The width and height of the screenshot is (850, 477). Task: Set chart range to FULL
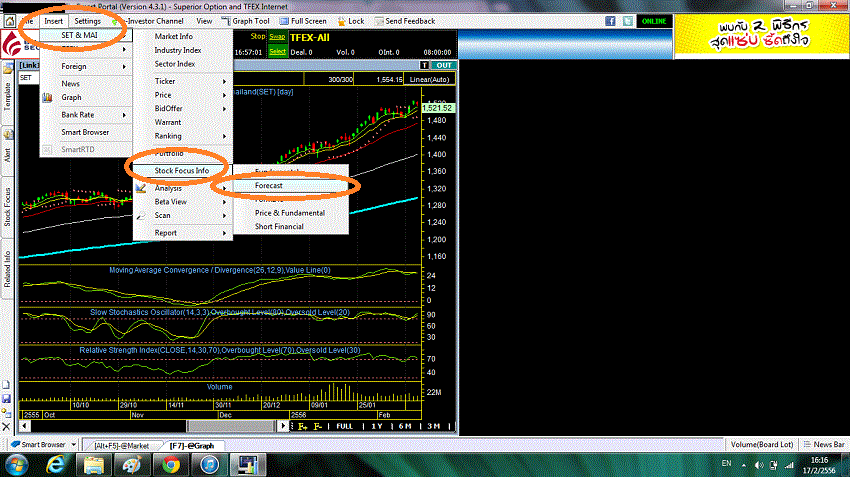pyautogui.click(x=345, y=427)
